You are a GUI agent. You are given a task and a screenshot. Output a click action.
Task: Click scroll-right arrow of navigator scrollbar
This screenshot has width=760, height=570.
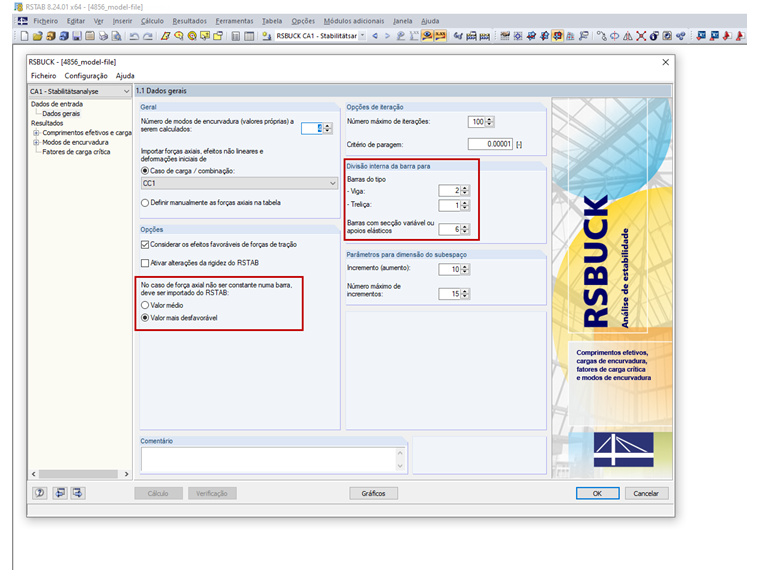click(126, 474)
